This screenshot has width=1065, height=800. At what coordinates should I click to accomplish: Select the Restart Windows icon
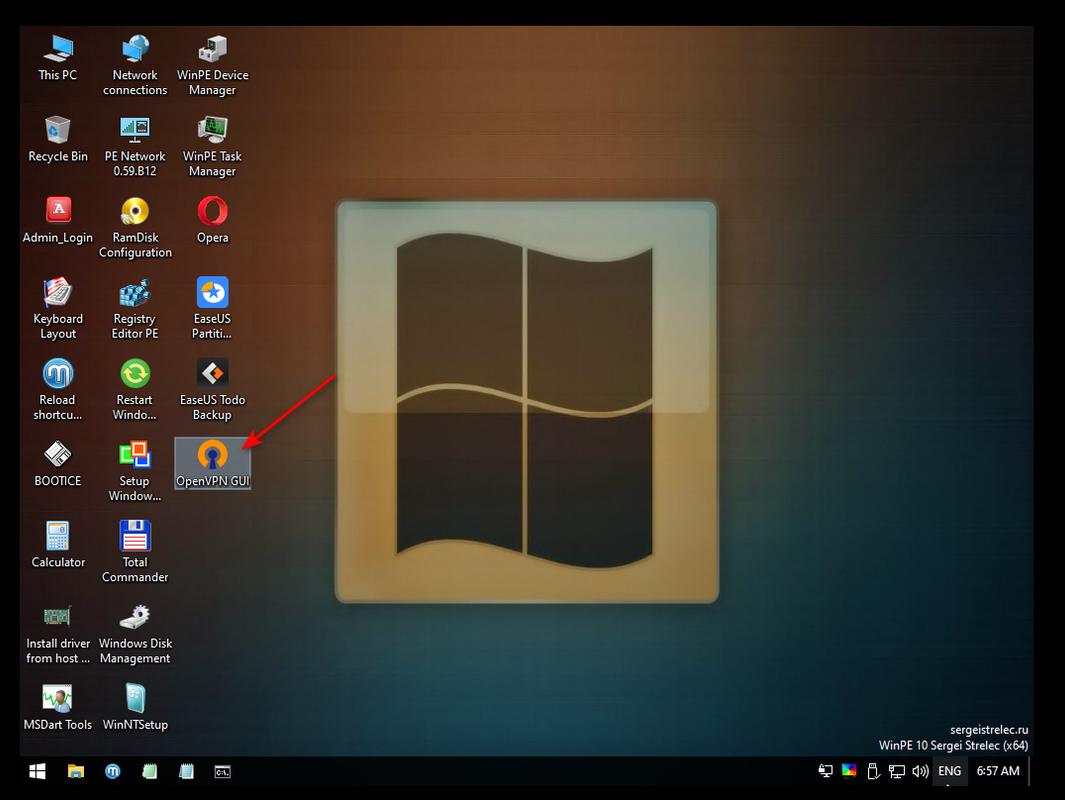tap(135, 390)
